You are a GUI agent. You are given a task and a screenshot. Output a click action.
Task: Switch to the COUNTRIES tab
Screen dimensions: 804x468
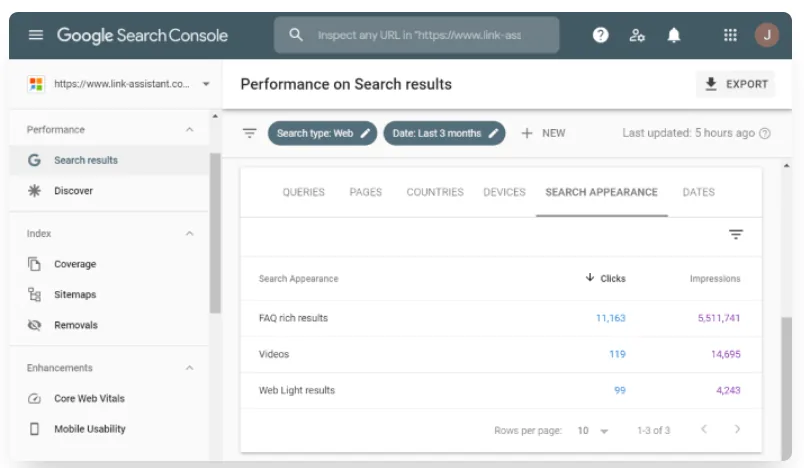(435, 192)
